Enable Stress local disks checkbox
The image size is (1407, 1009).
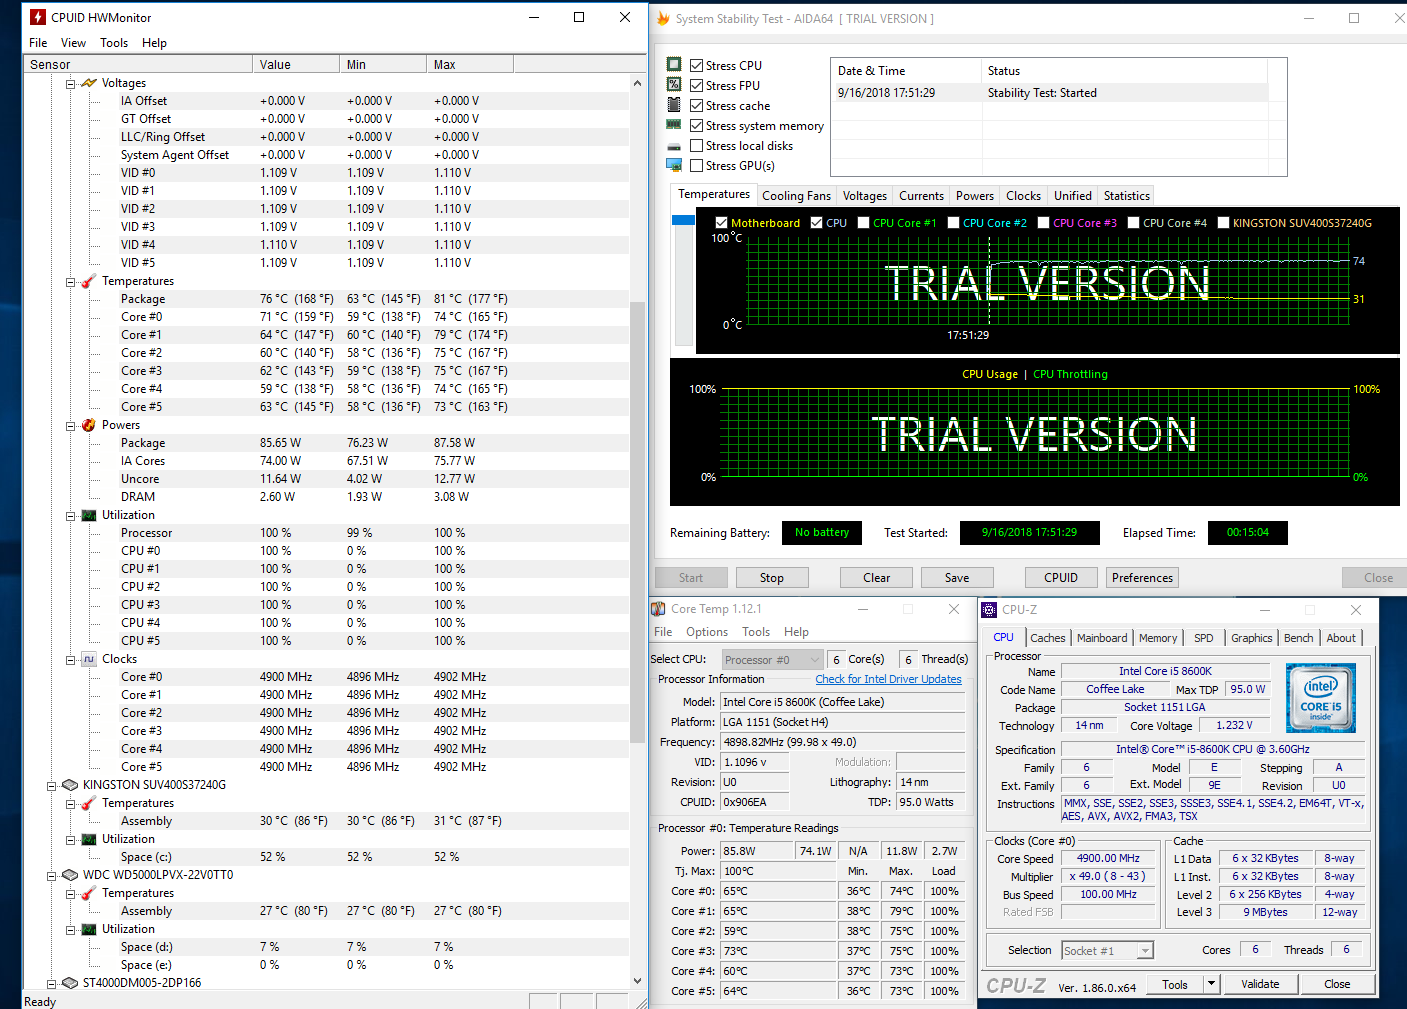click(x=697, y=146)
